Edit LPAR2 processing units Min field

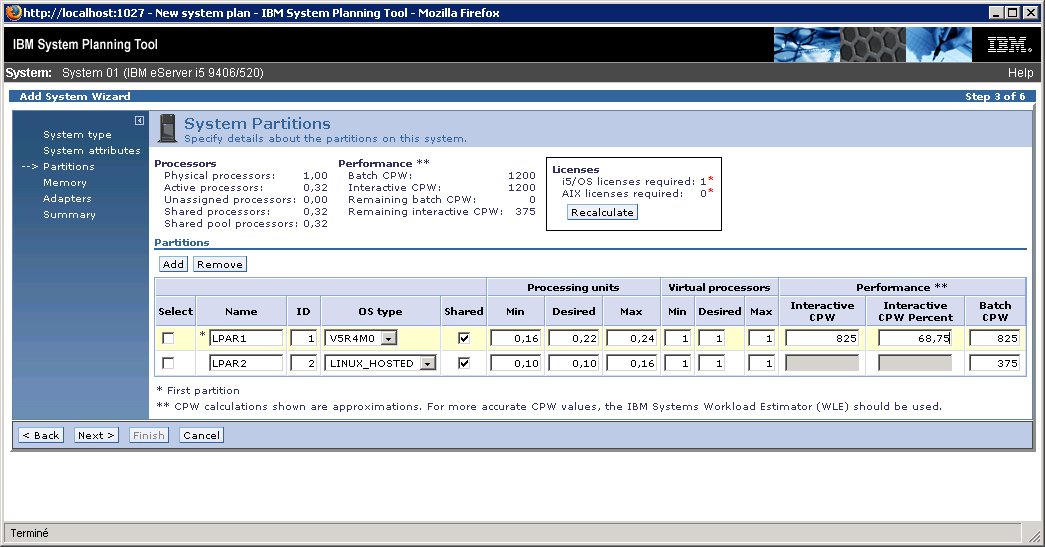coord(515,363)
